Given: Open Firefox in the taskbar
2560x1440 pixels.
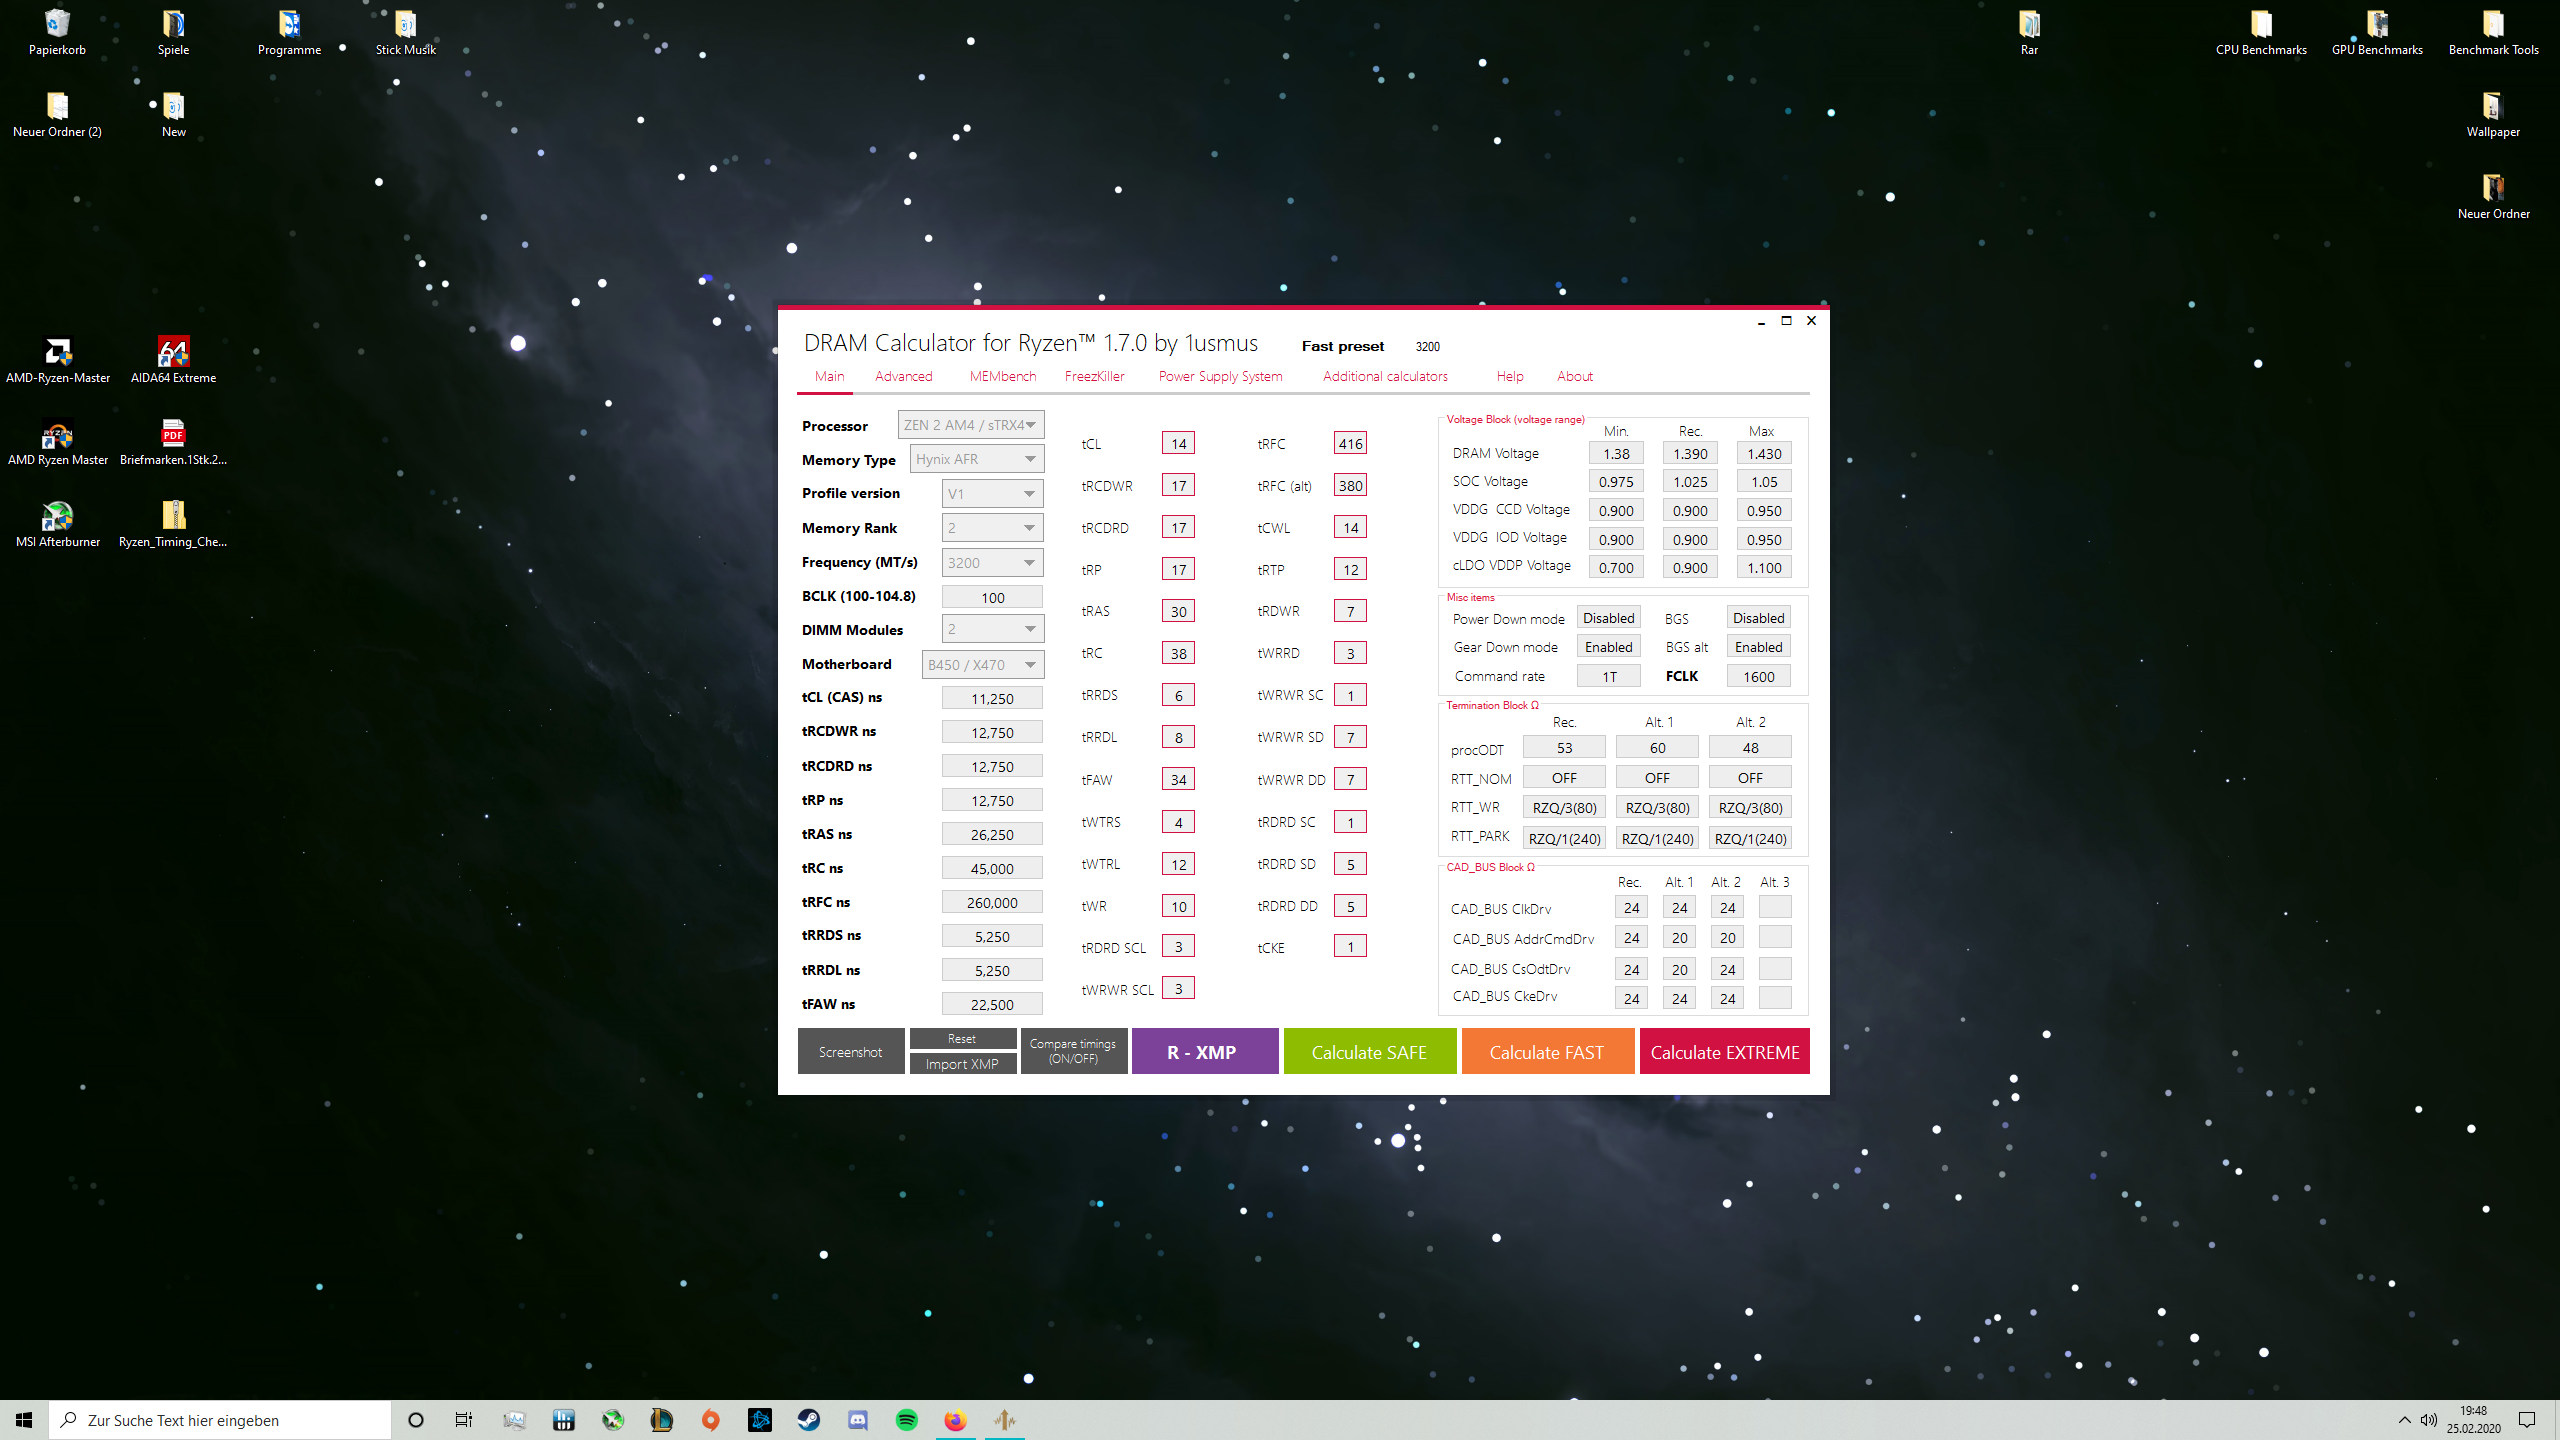Looking at the screenshot, I should 954,1419.
